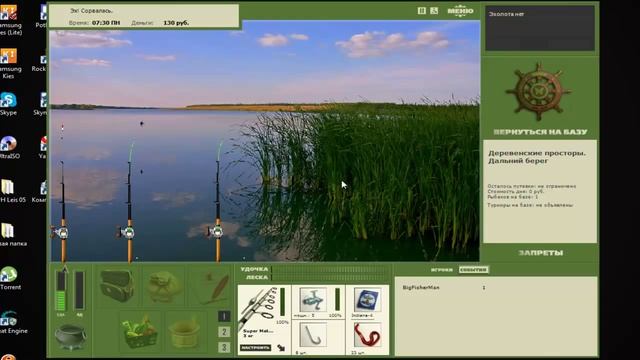
Task: Switch to the СОБЫТИЯ tab
Action: [473, 270]
